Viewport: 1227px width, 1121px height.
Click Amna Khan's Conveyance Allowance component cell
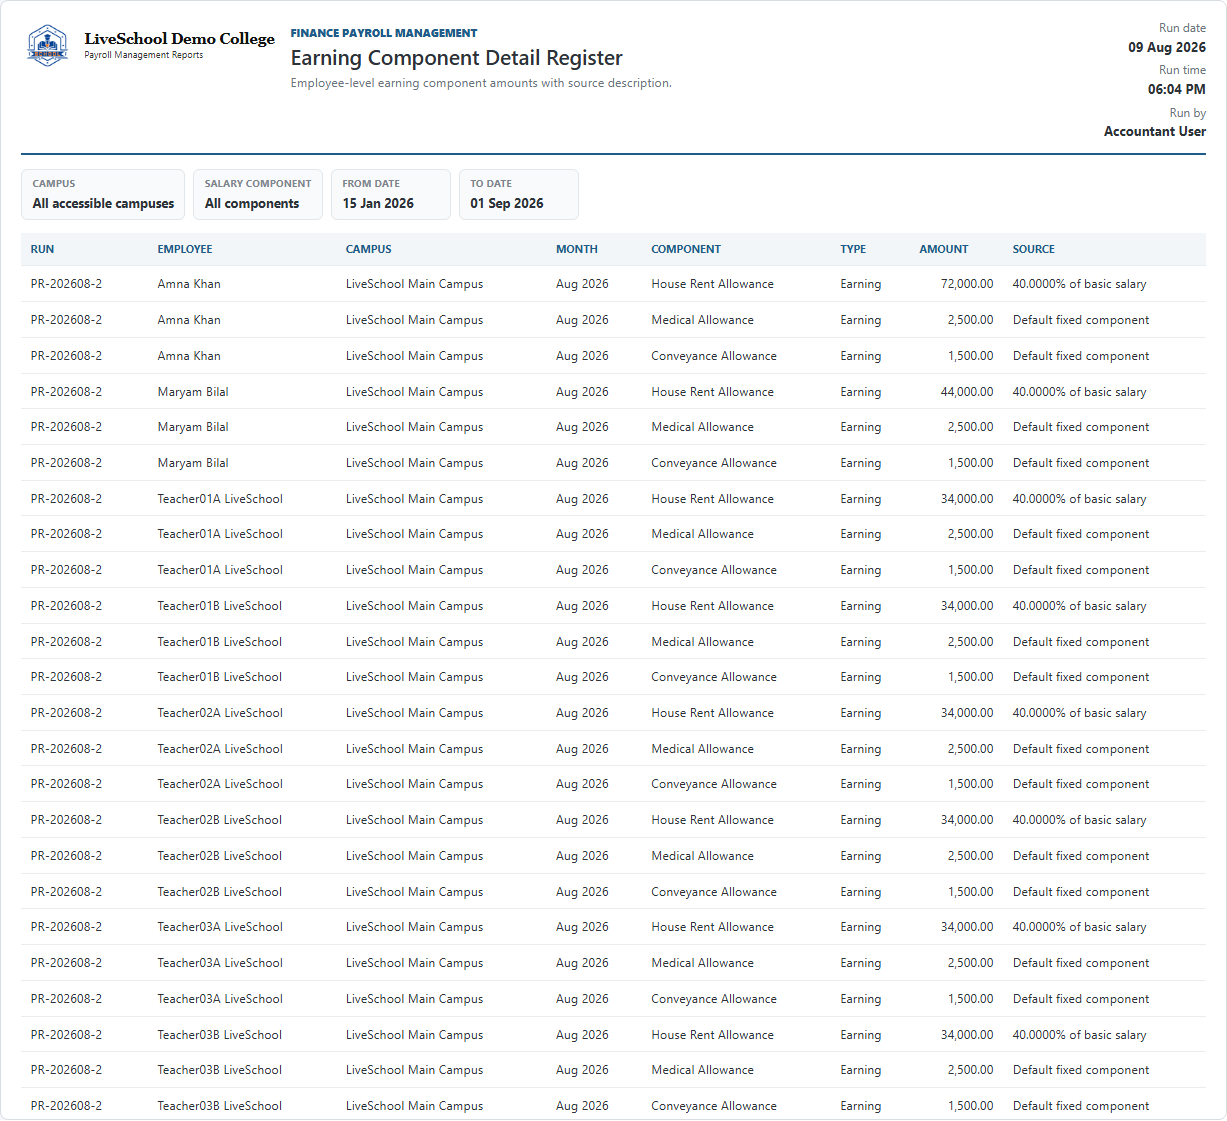point(714,356)
